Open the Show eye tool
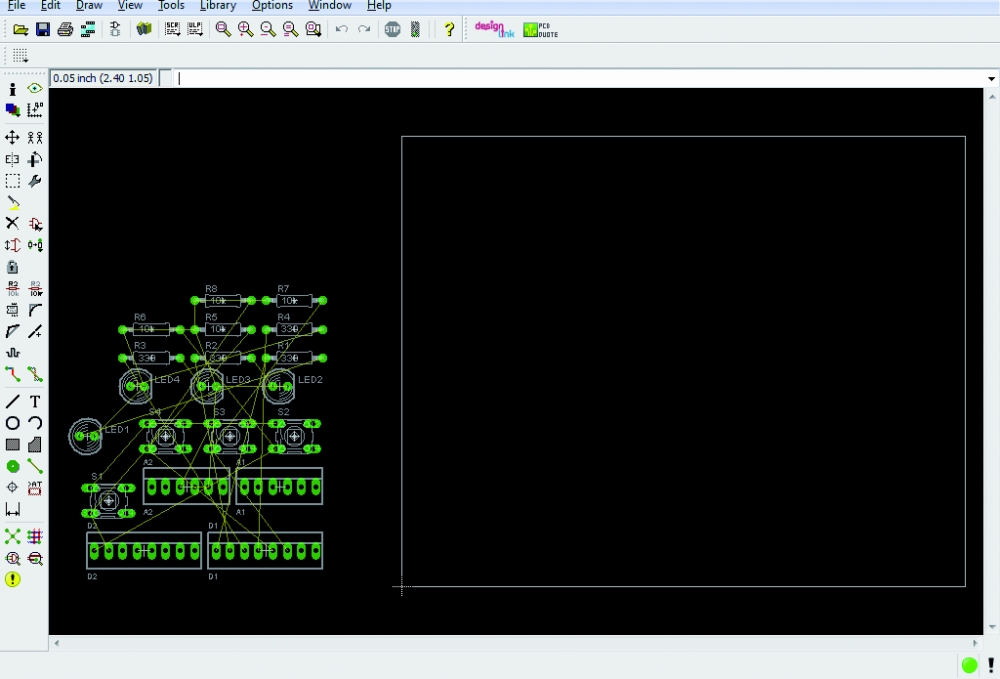 point(35,89)
